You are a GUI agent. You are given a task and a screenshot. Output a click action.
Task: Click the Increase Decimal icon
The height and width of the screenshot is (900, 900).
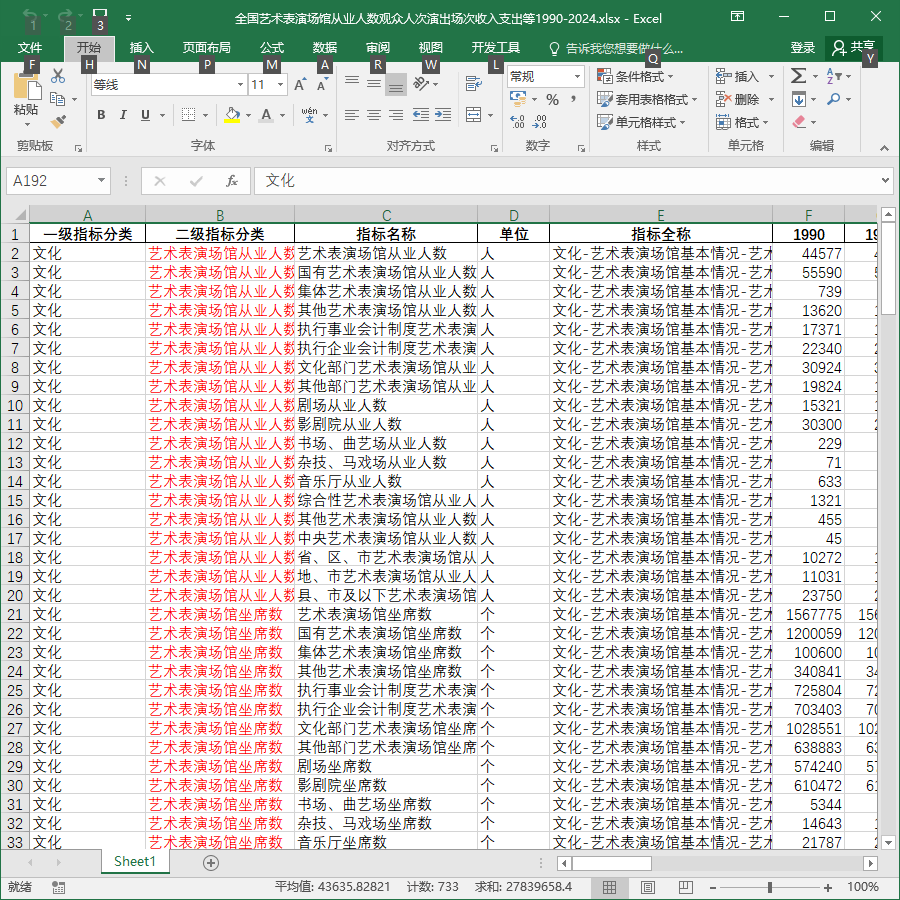(x=517, y=121)
